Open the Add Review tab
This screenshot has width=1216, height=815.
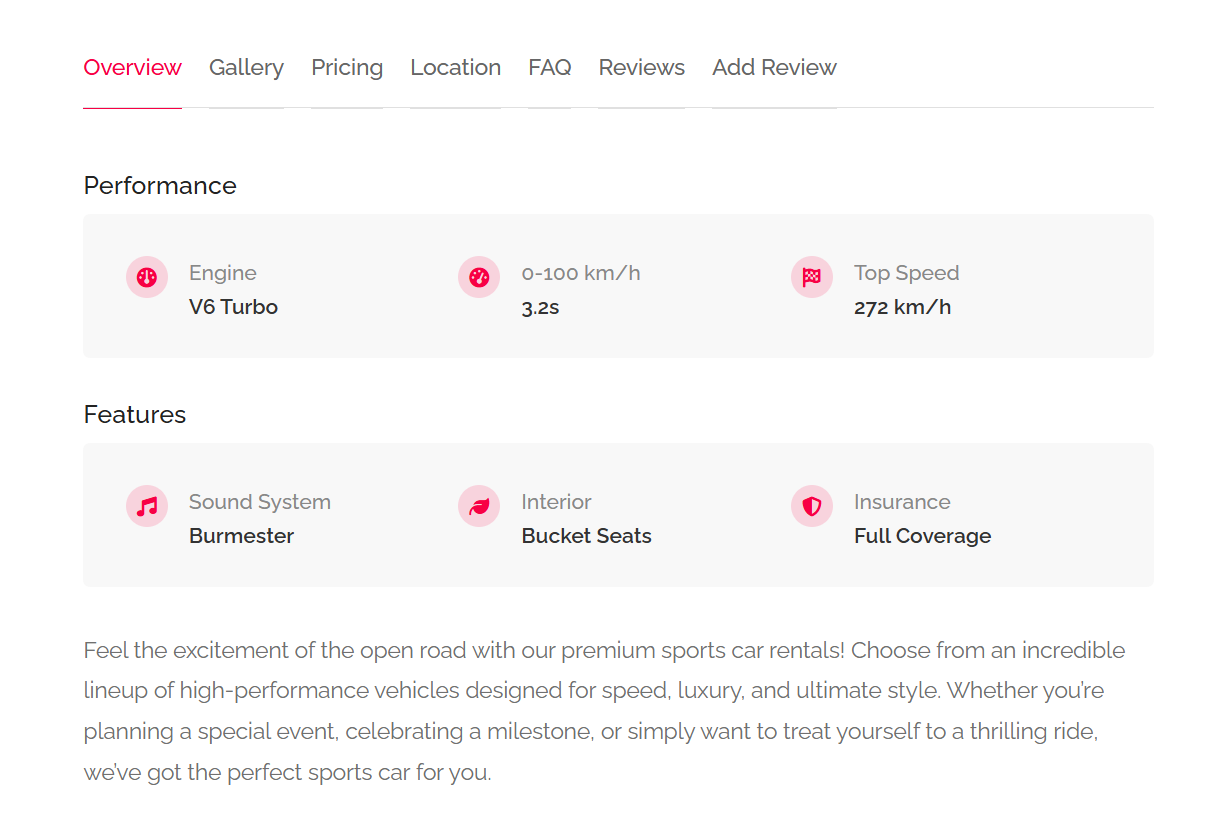[774, 68]
